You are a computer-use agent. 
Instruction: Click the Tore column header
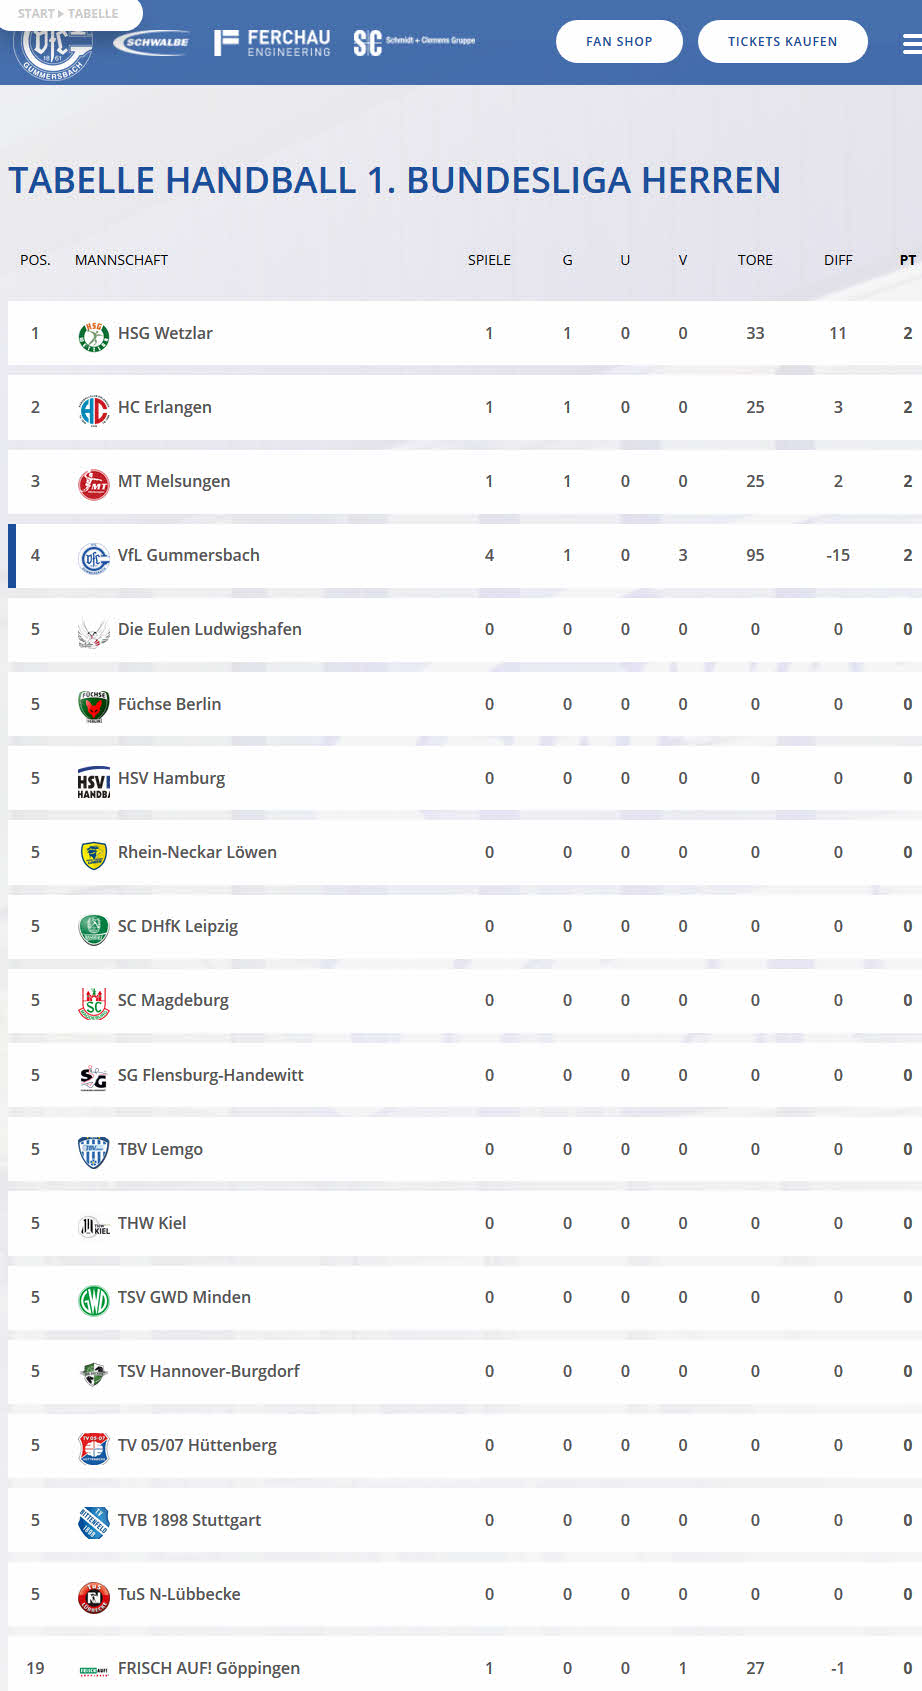(x=755, y=260)
